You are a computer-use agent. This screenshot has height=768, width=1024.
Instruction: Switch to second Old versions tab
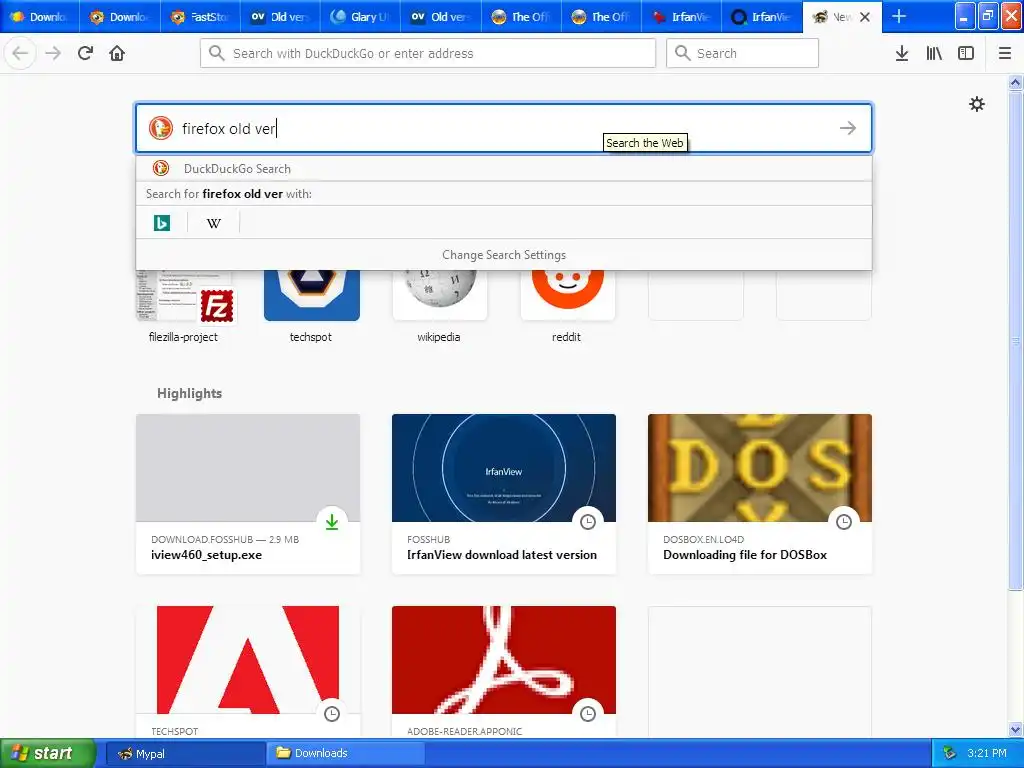point(440,17)
